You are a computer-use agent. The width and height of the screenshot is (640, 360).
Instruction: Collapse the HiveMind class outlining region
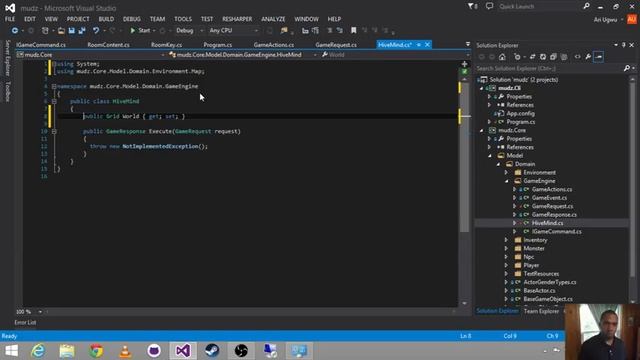[x=54, y=101]
